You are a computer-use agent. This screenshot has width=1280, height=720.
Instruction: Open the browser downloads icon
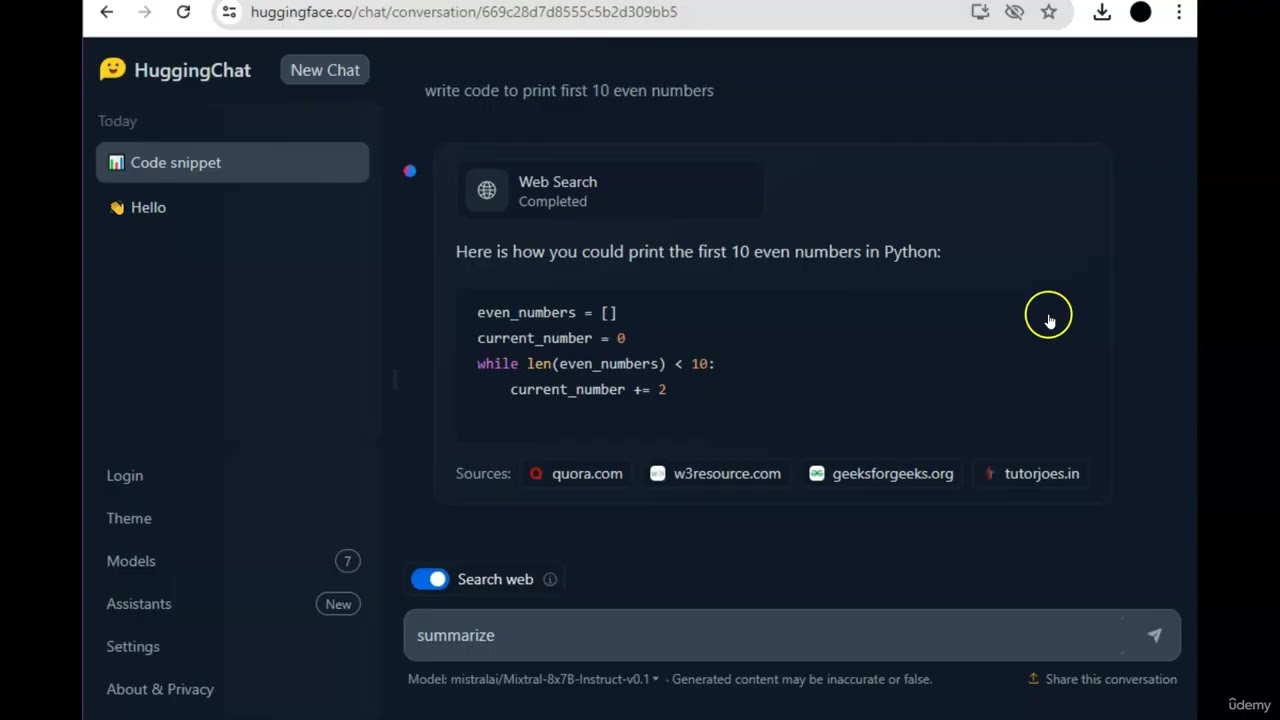[x=1102, y=12]
